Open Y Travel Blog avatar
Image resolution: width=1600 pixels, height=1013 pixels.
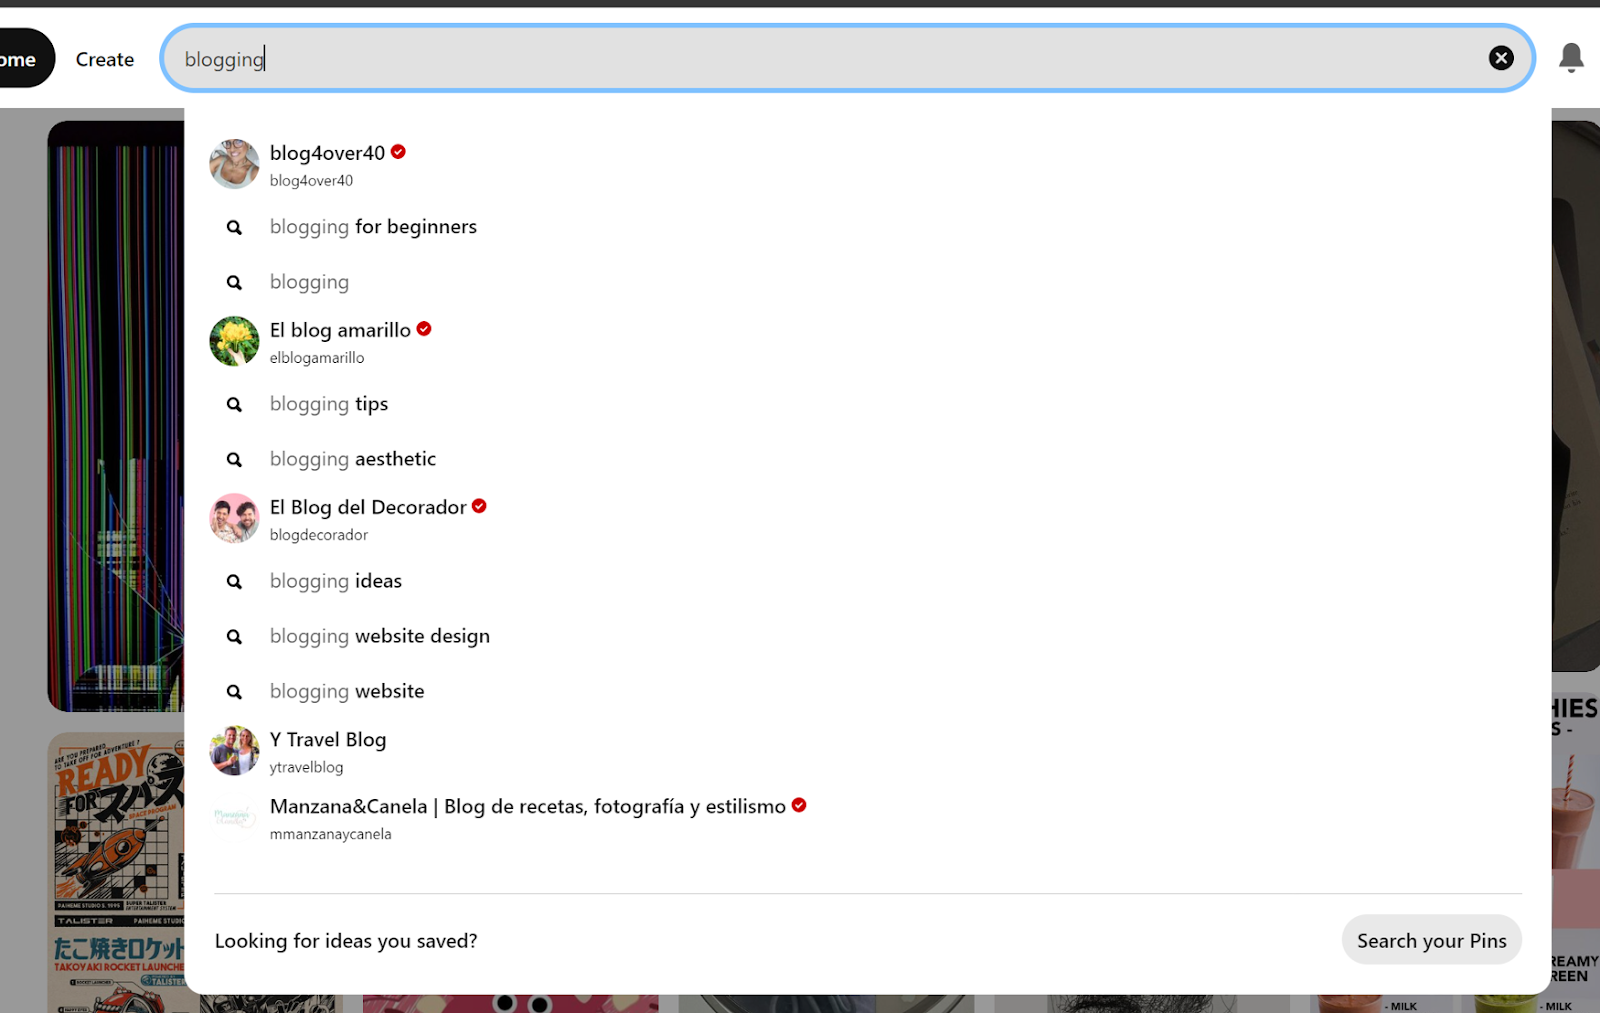pos(234,750)
